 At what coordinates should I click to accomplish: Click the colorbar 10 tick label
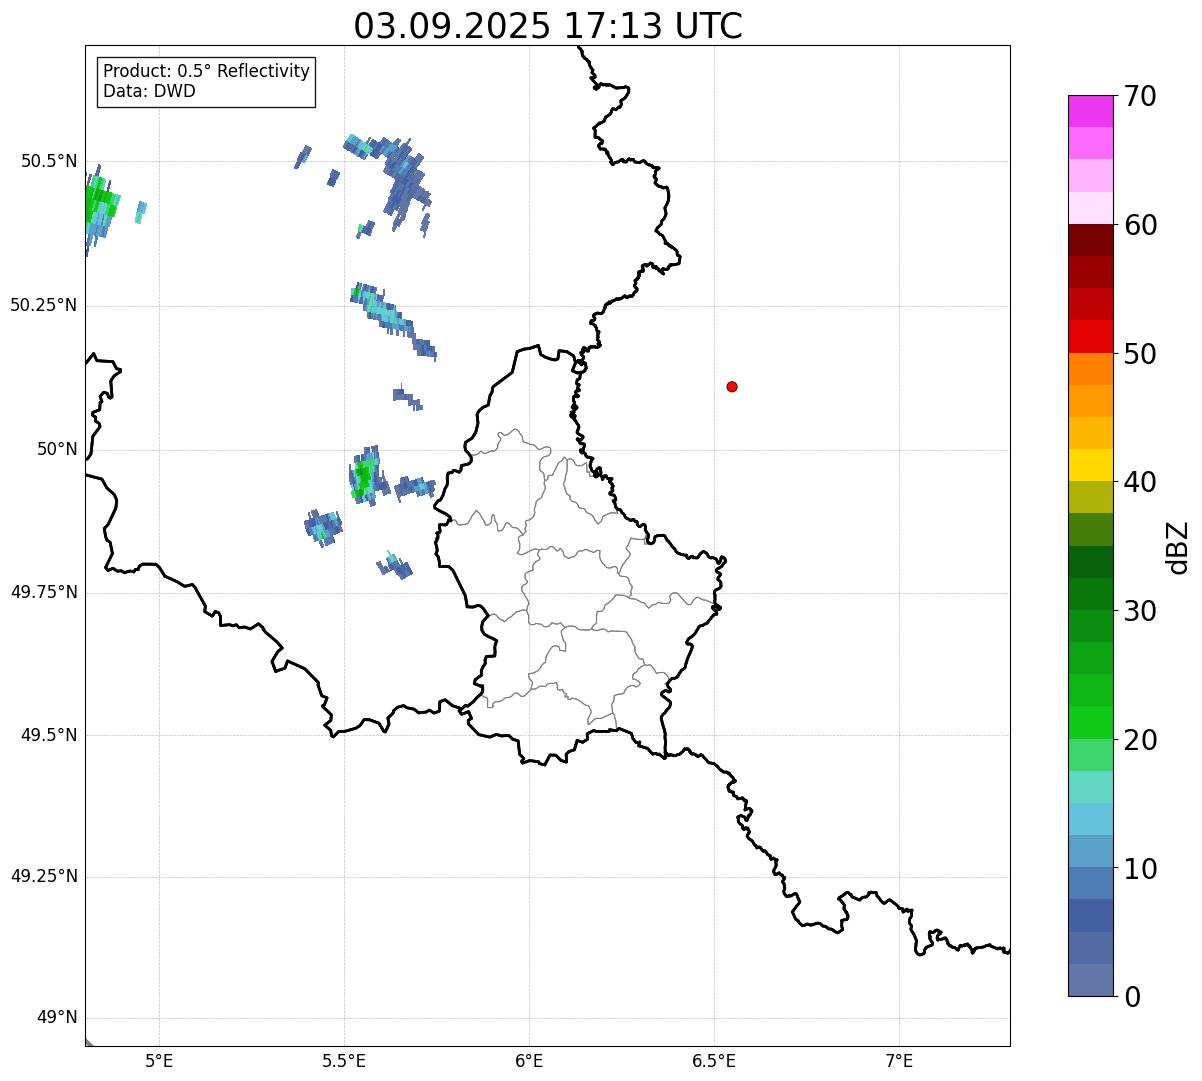coord(1140,868)
